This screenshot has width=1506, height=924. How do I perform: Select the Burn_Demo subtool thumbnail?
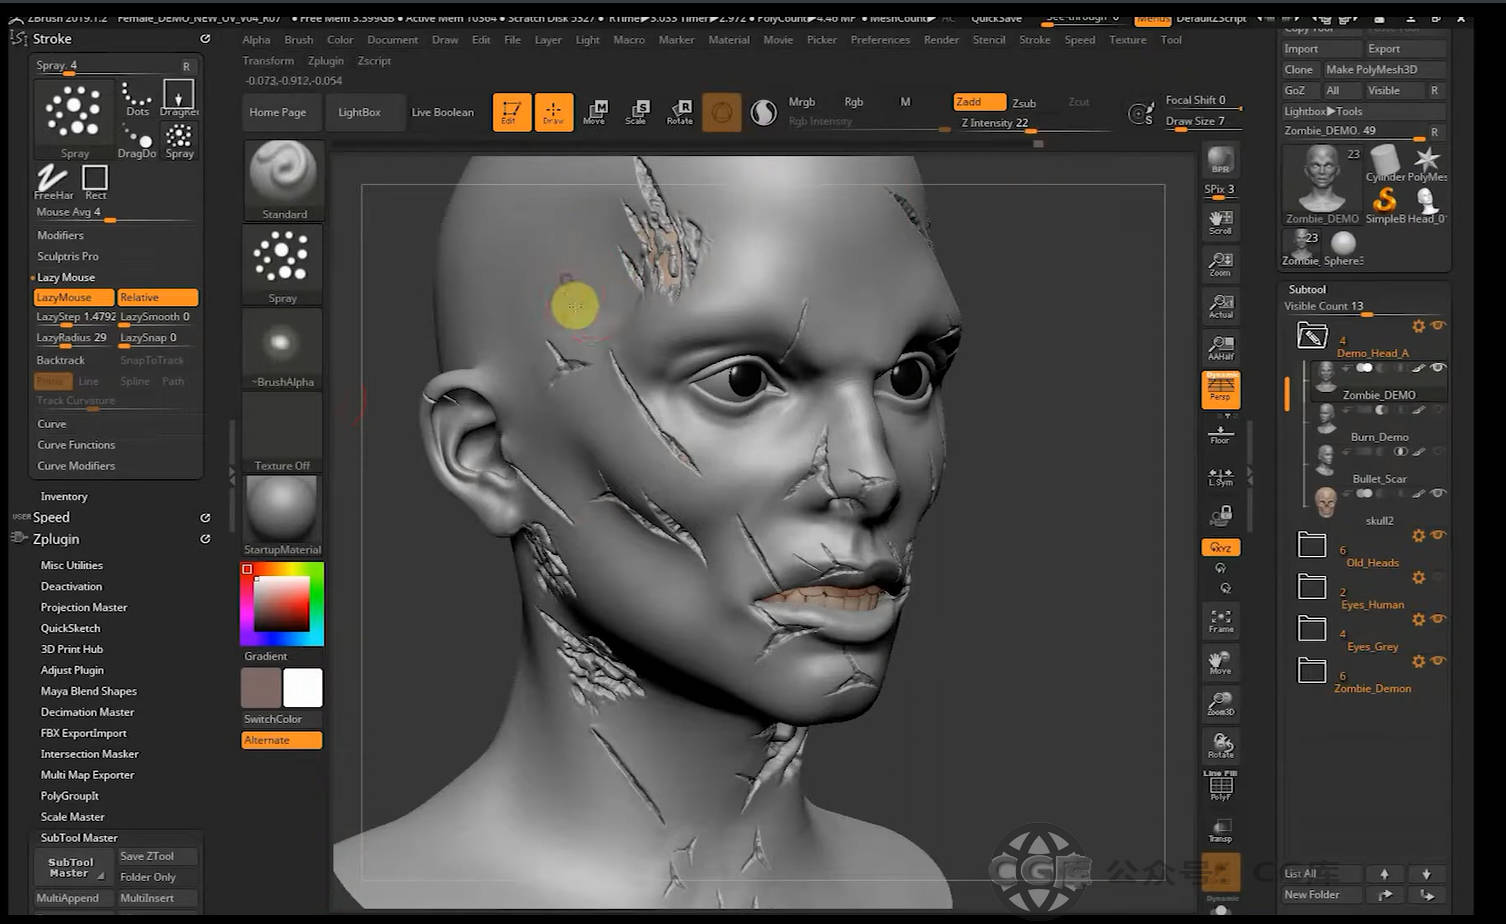tap(1326, 418)
